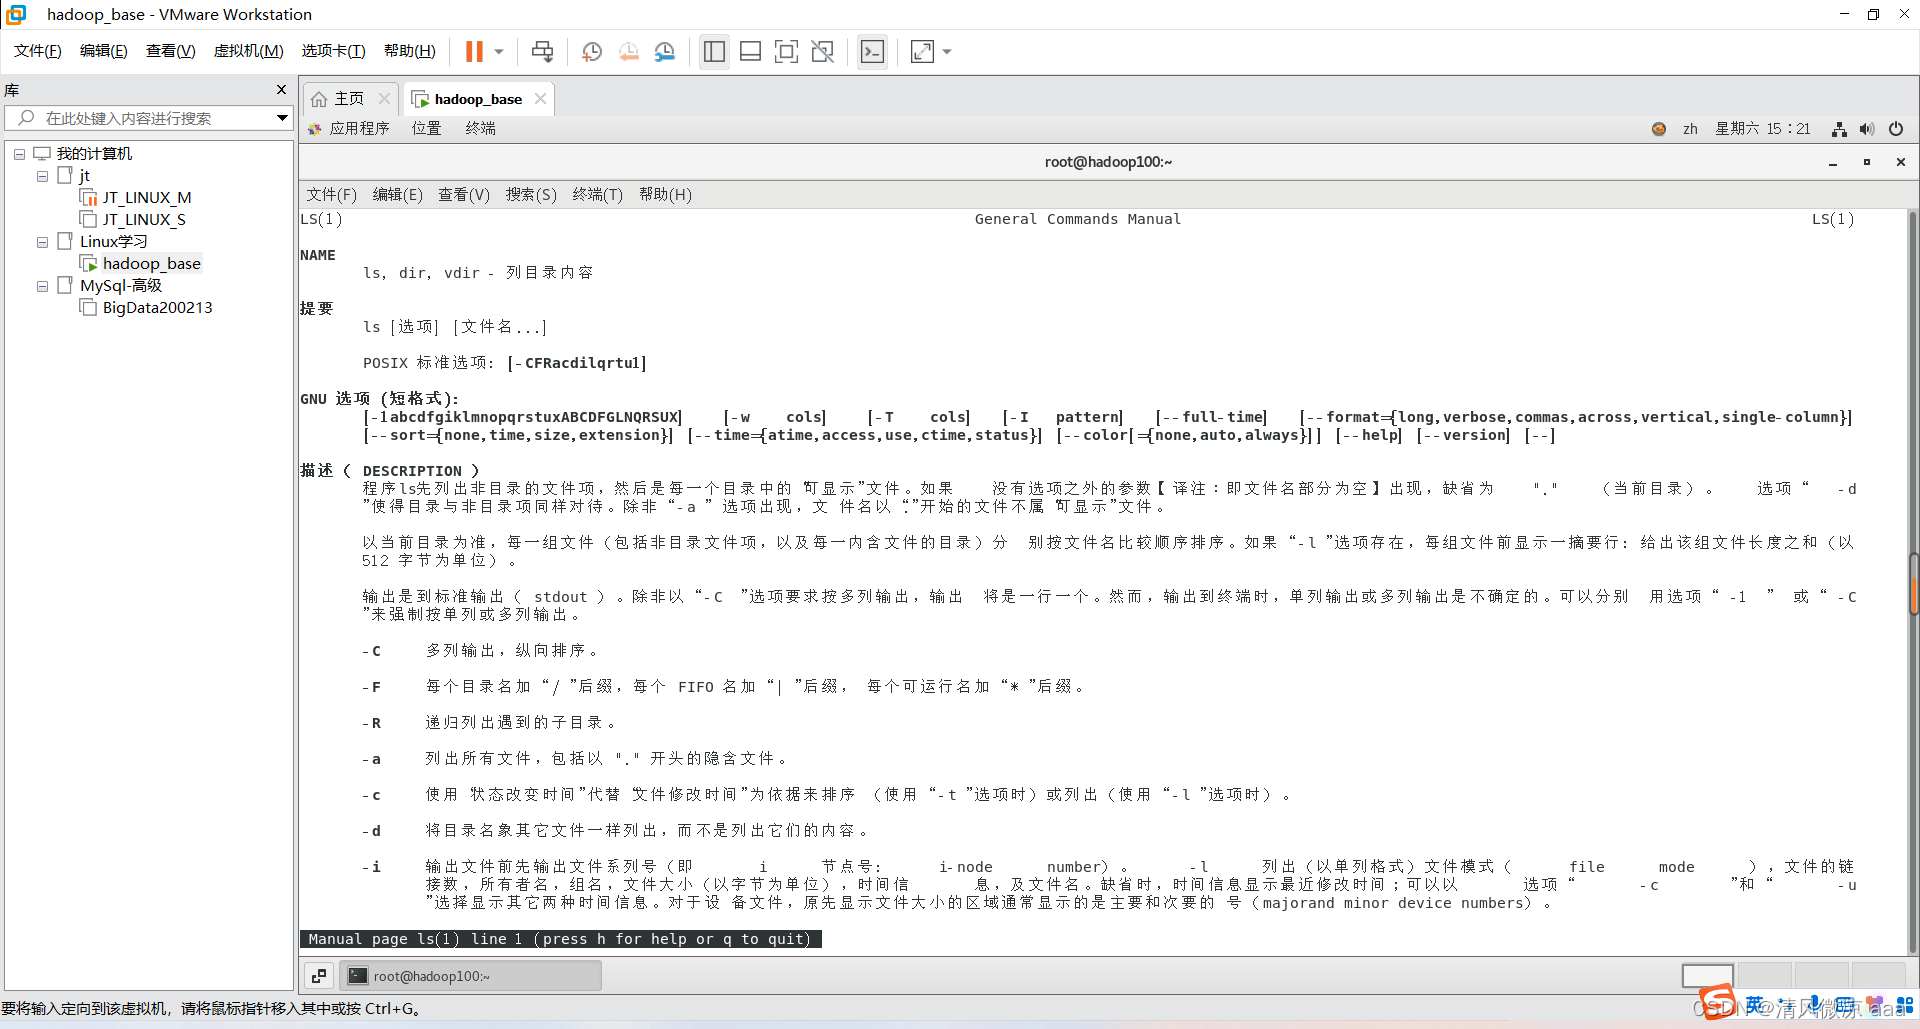This screenshot has height=1029, width=1920.
Task: Open the stretch display dropdown arrow
Action: [x=947, y=51]
